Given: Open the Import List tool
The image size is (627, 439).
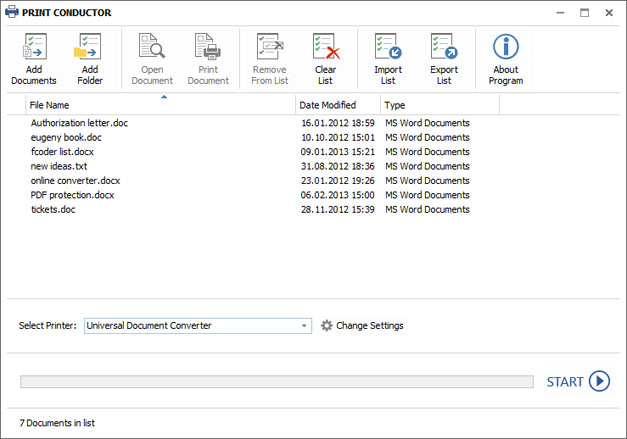Looking at the screenshot, I should coord(388,48).
